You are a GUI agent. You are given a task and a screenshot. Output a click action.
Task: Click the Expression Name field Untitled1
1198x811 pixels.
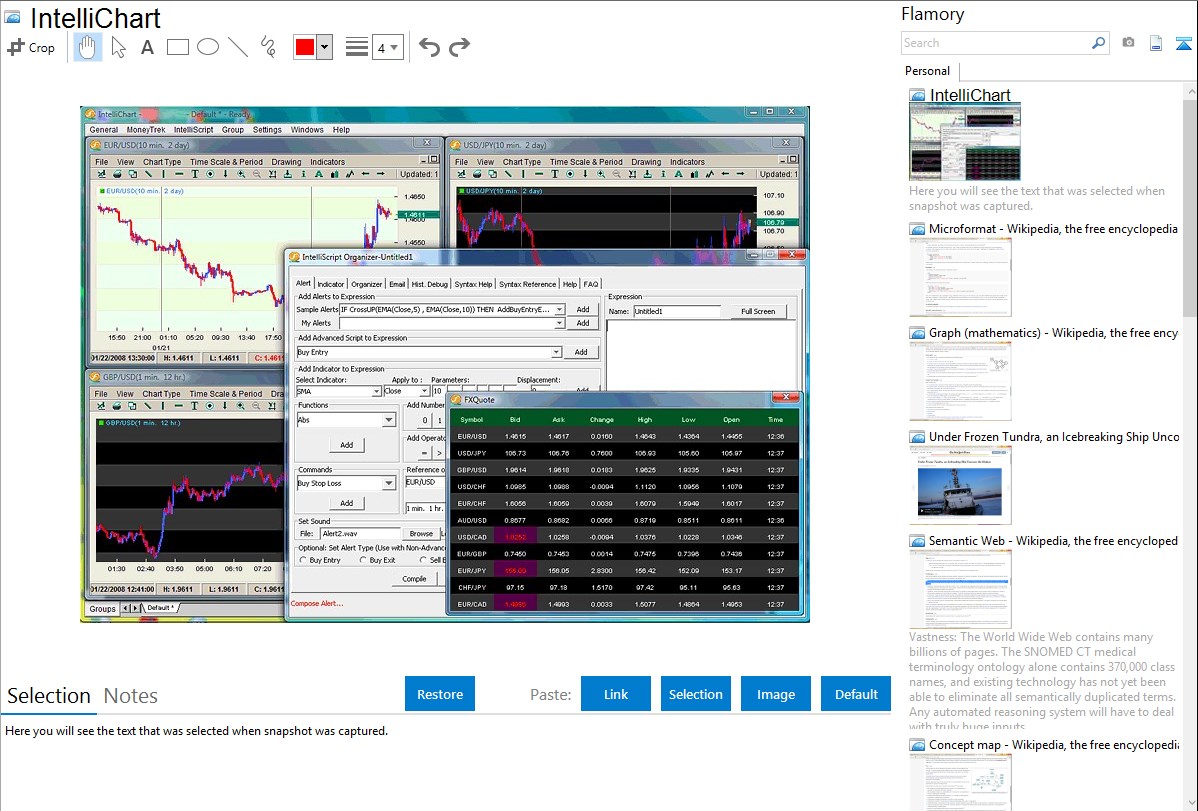coord(677,311)
